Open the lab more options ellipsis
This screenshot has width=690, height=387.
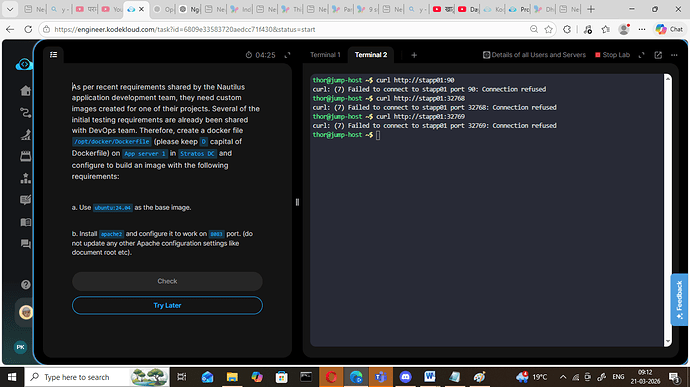tap(674, 55)
